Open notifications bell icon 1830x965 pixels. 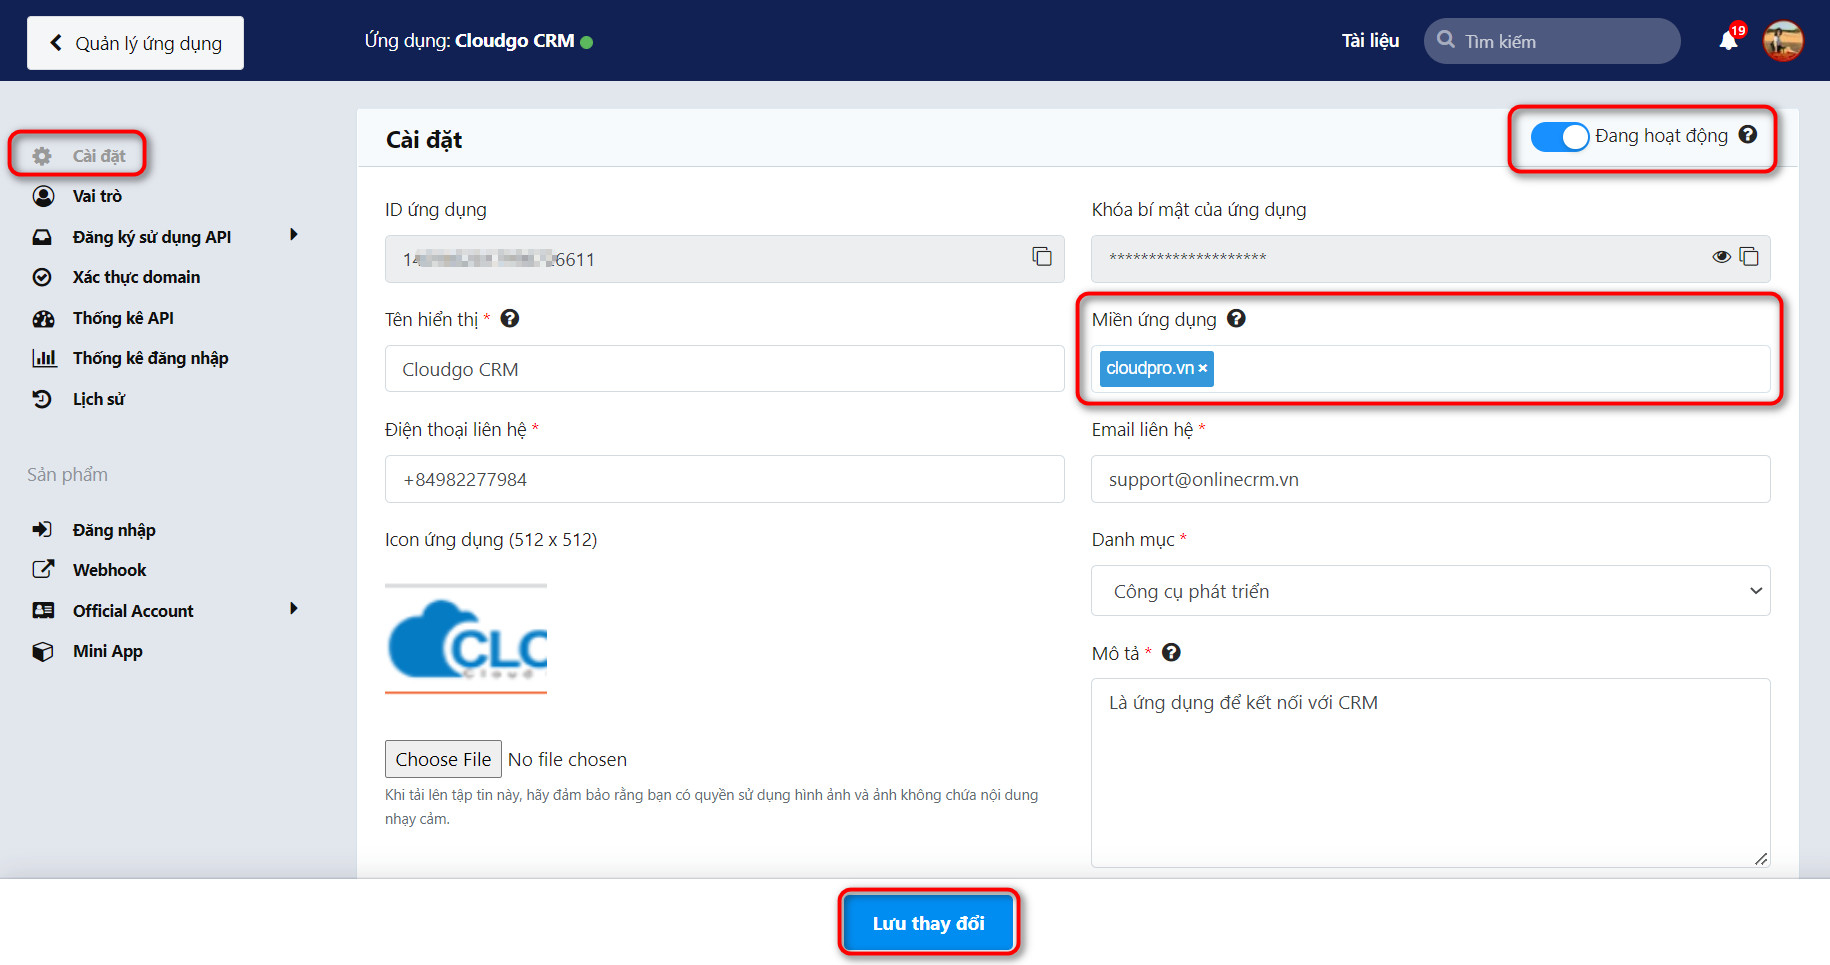pyautogui.click(x=1729, y=40)
